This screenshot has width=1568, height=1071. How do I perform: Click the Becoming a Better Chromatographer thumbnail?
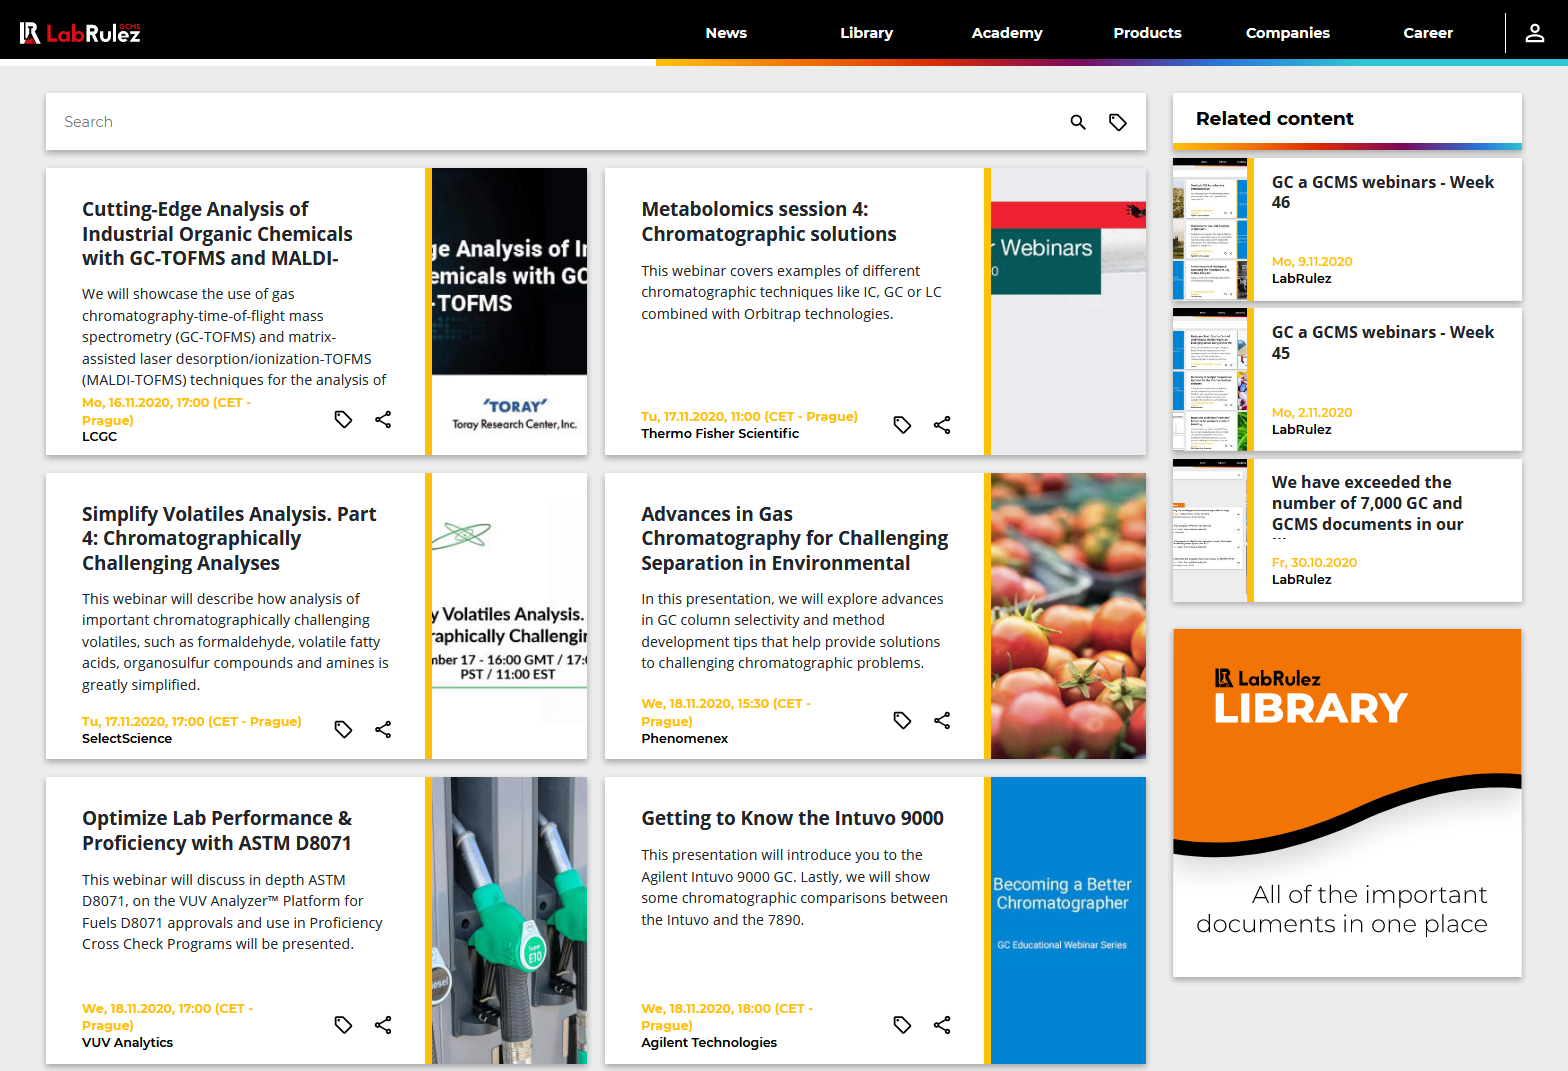pyautogui.click(x=1068, y=920)
